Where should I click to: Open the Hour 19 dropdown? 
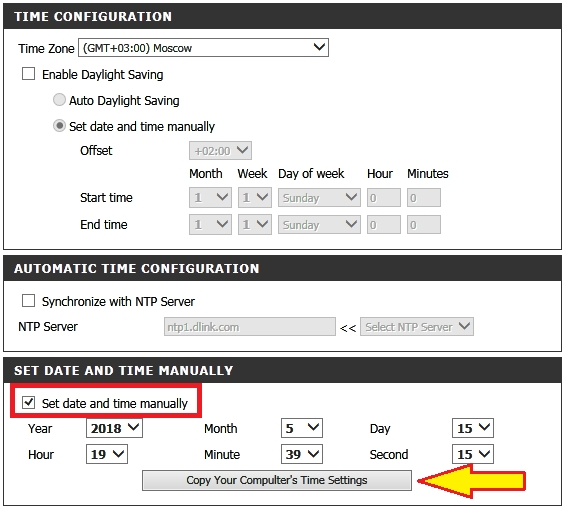pos(107,454)
